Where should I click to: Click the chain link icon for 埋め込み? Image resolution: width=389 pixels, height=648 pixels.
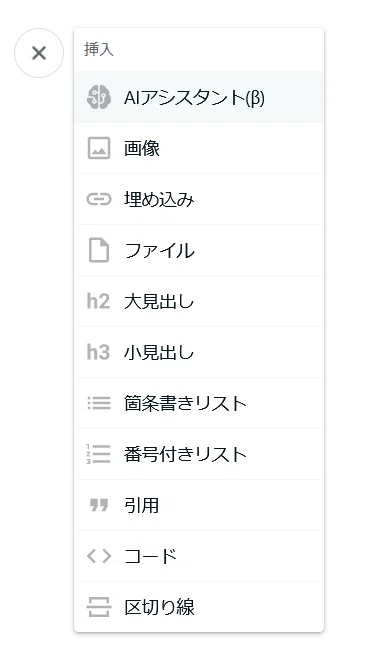pos(99,199)
